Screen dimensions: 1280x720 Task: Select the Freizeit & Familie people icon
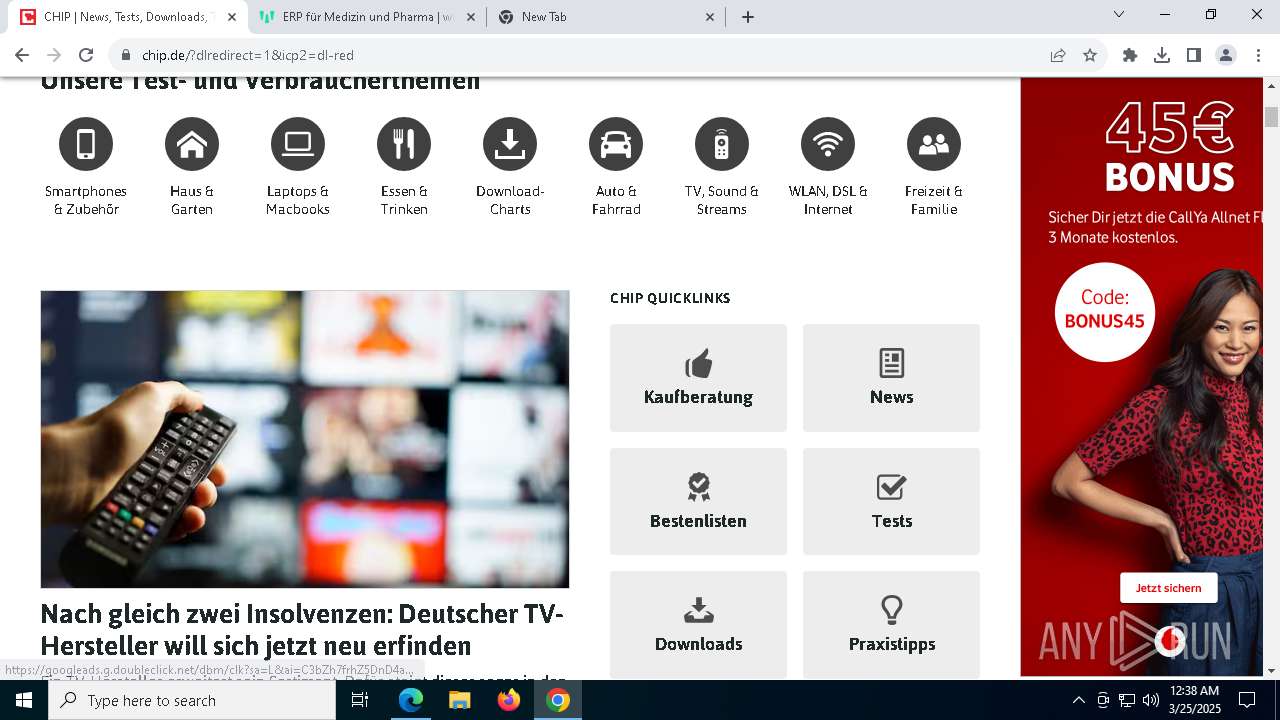[x=934, y=144]
